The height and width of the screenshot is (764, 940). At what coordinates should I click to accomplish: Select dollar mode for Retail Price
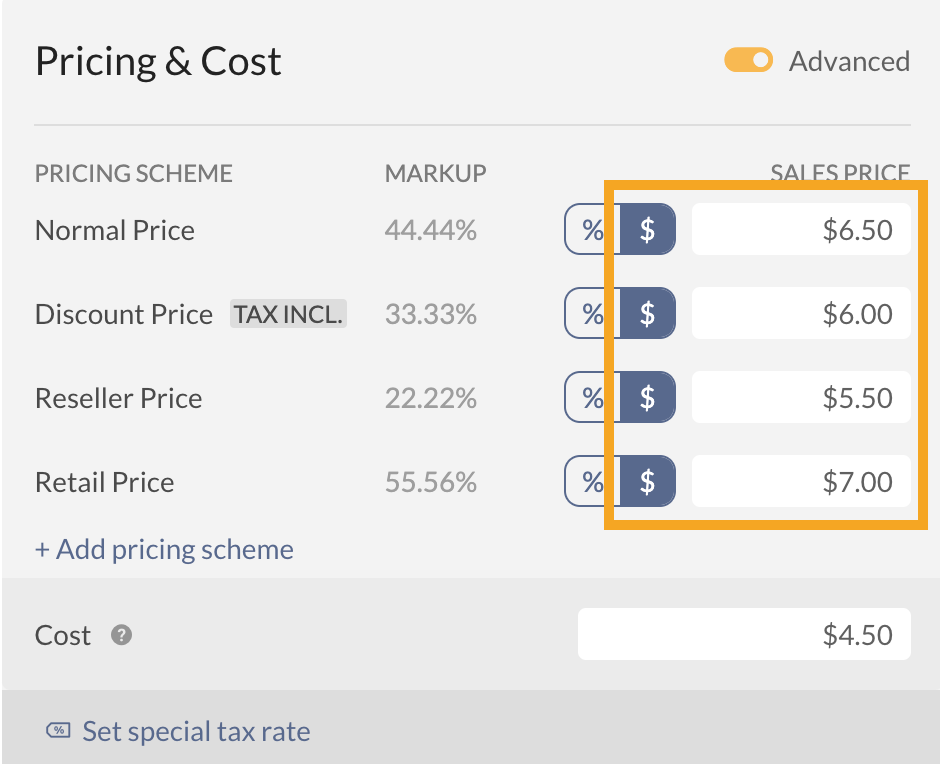(647, 482)
